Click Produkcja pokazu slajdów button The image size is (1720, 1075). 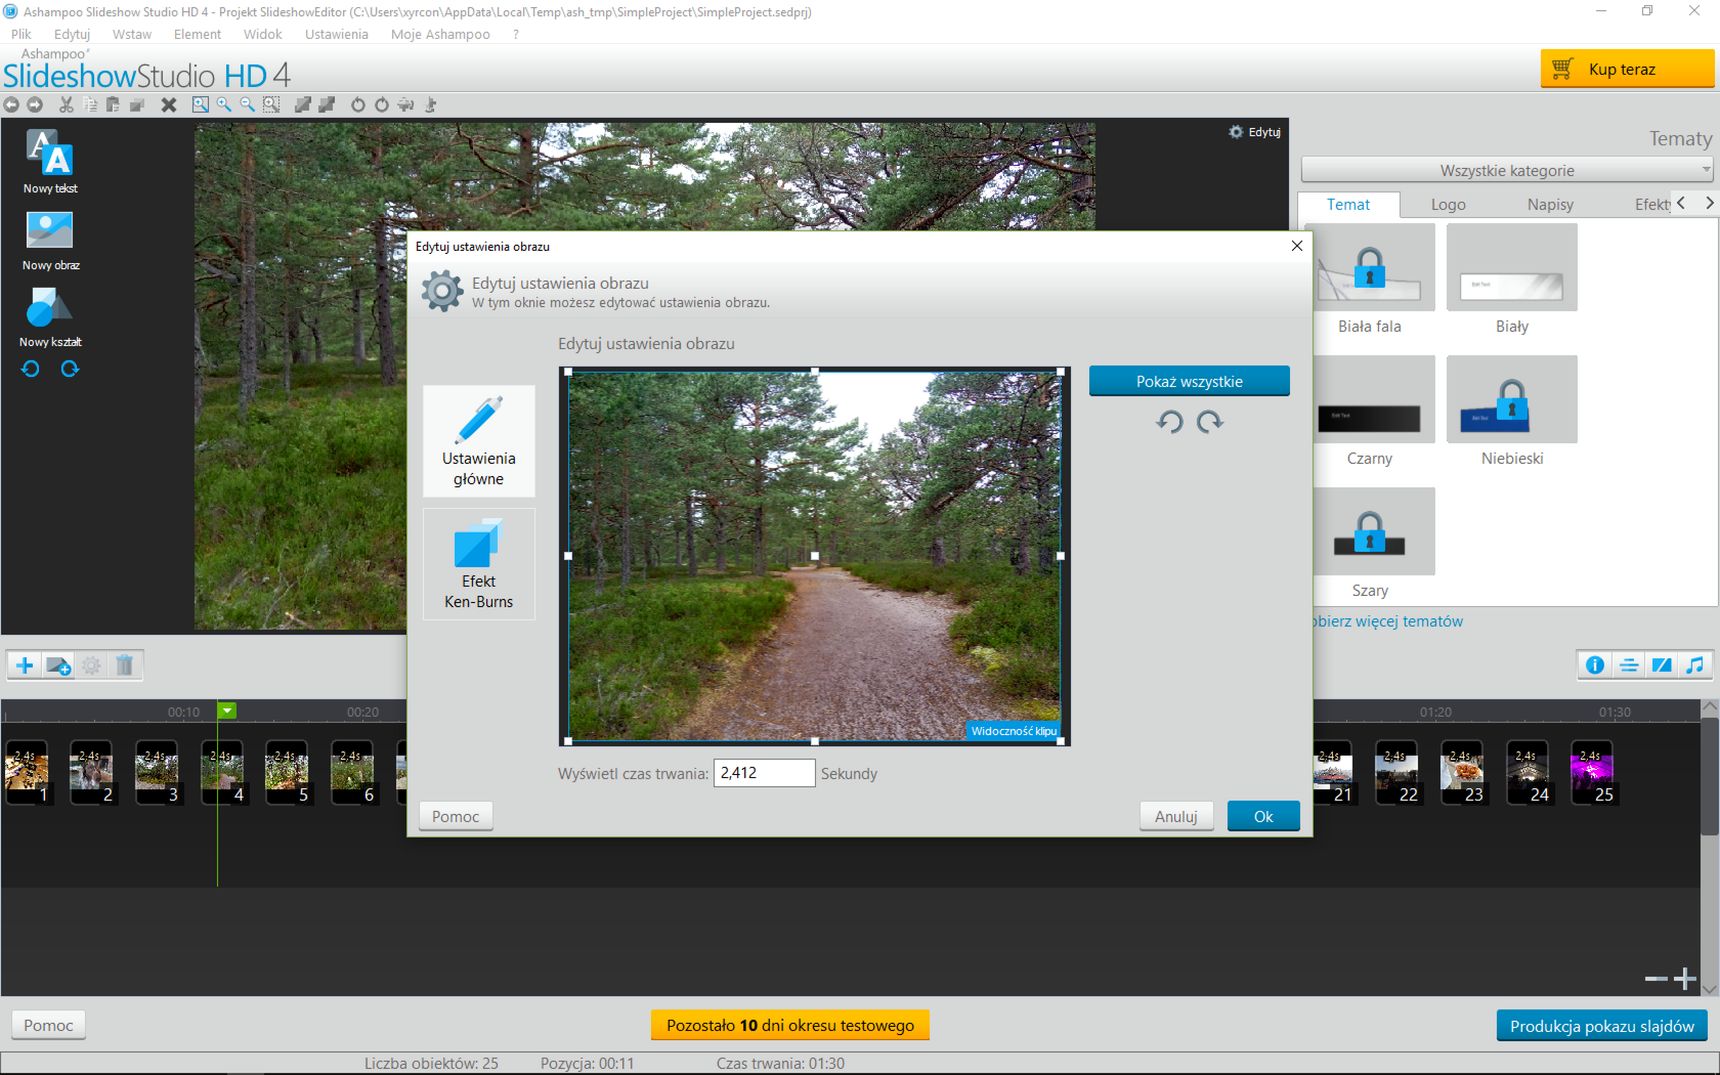[1602, 1026]
